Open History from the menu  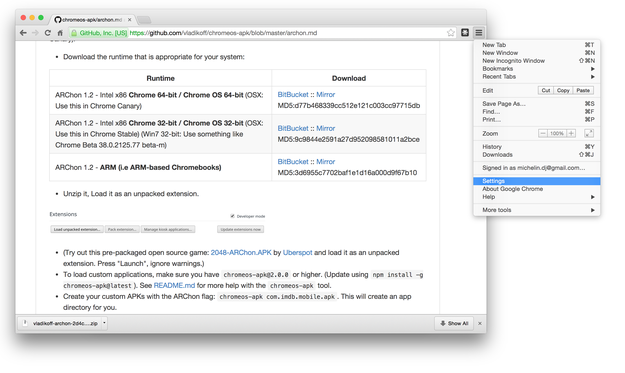coord(537,147)
